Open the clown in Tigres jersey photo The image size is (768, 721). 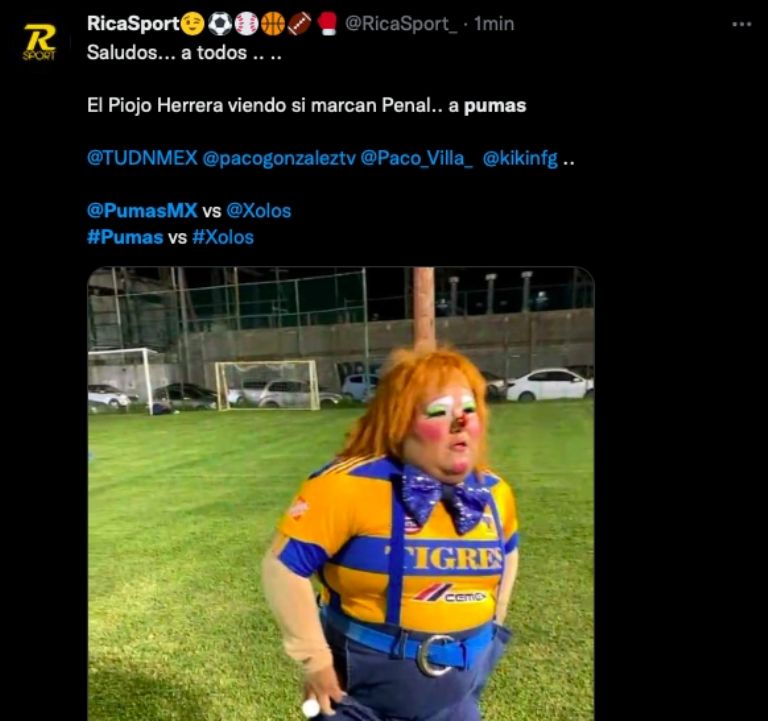[340, 493]
